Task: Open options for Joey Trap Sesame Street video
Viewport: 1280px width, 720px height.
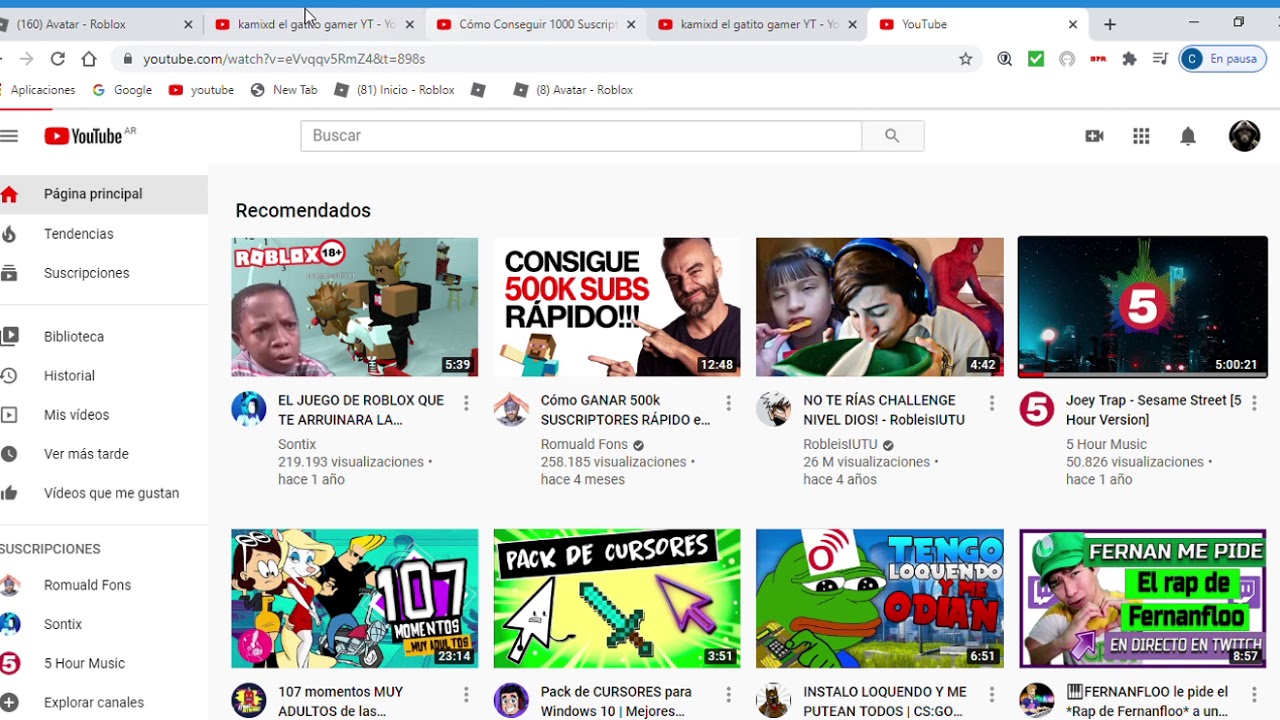Action: [x=1254, y=403]
